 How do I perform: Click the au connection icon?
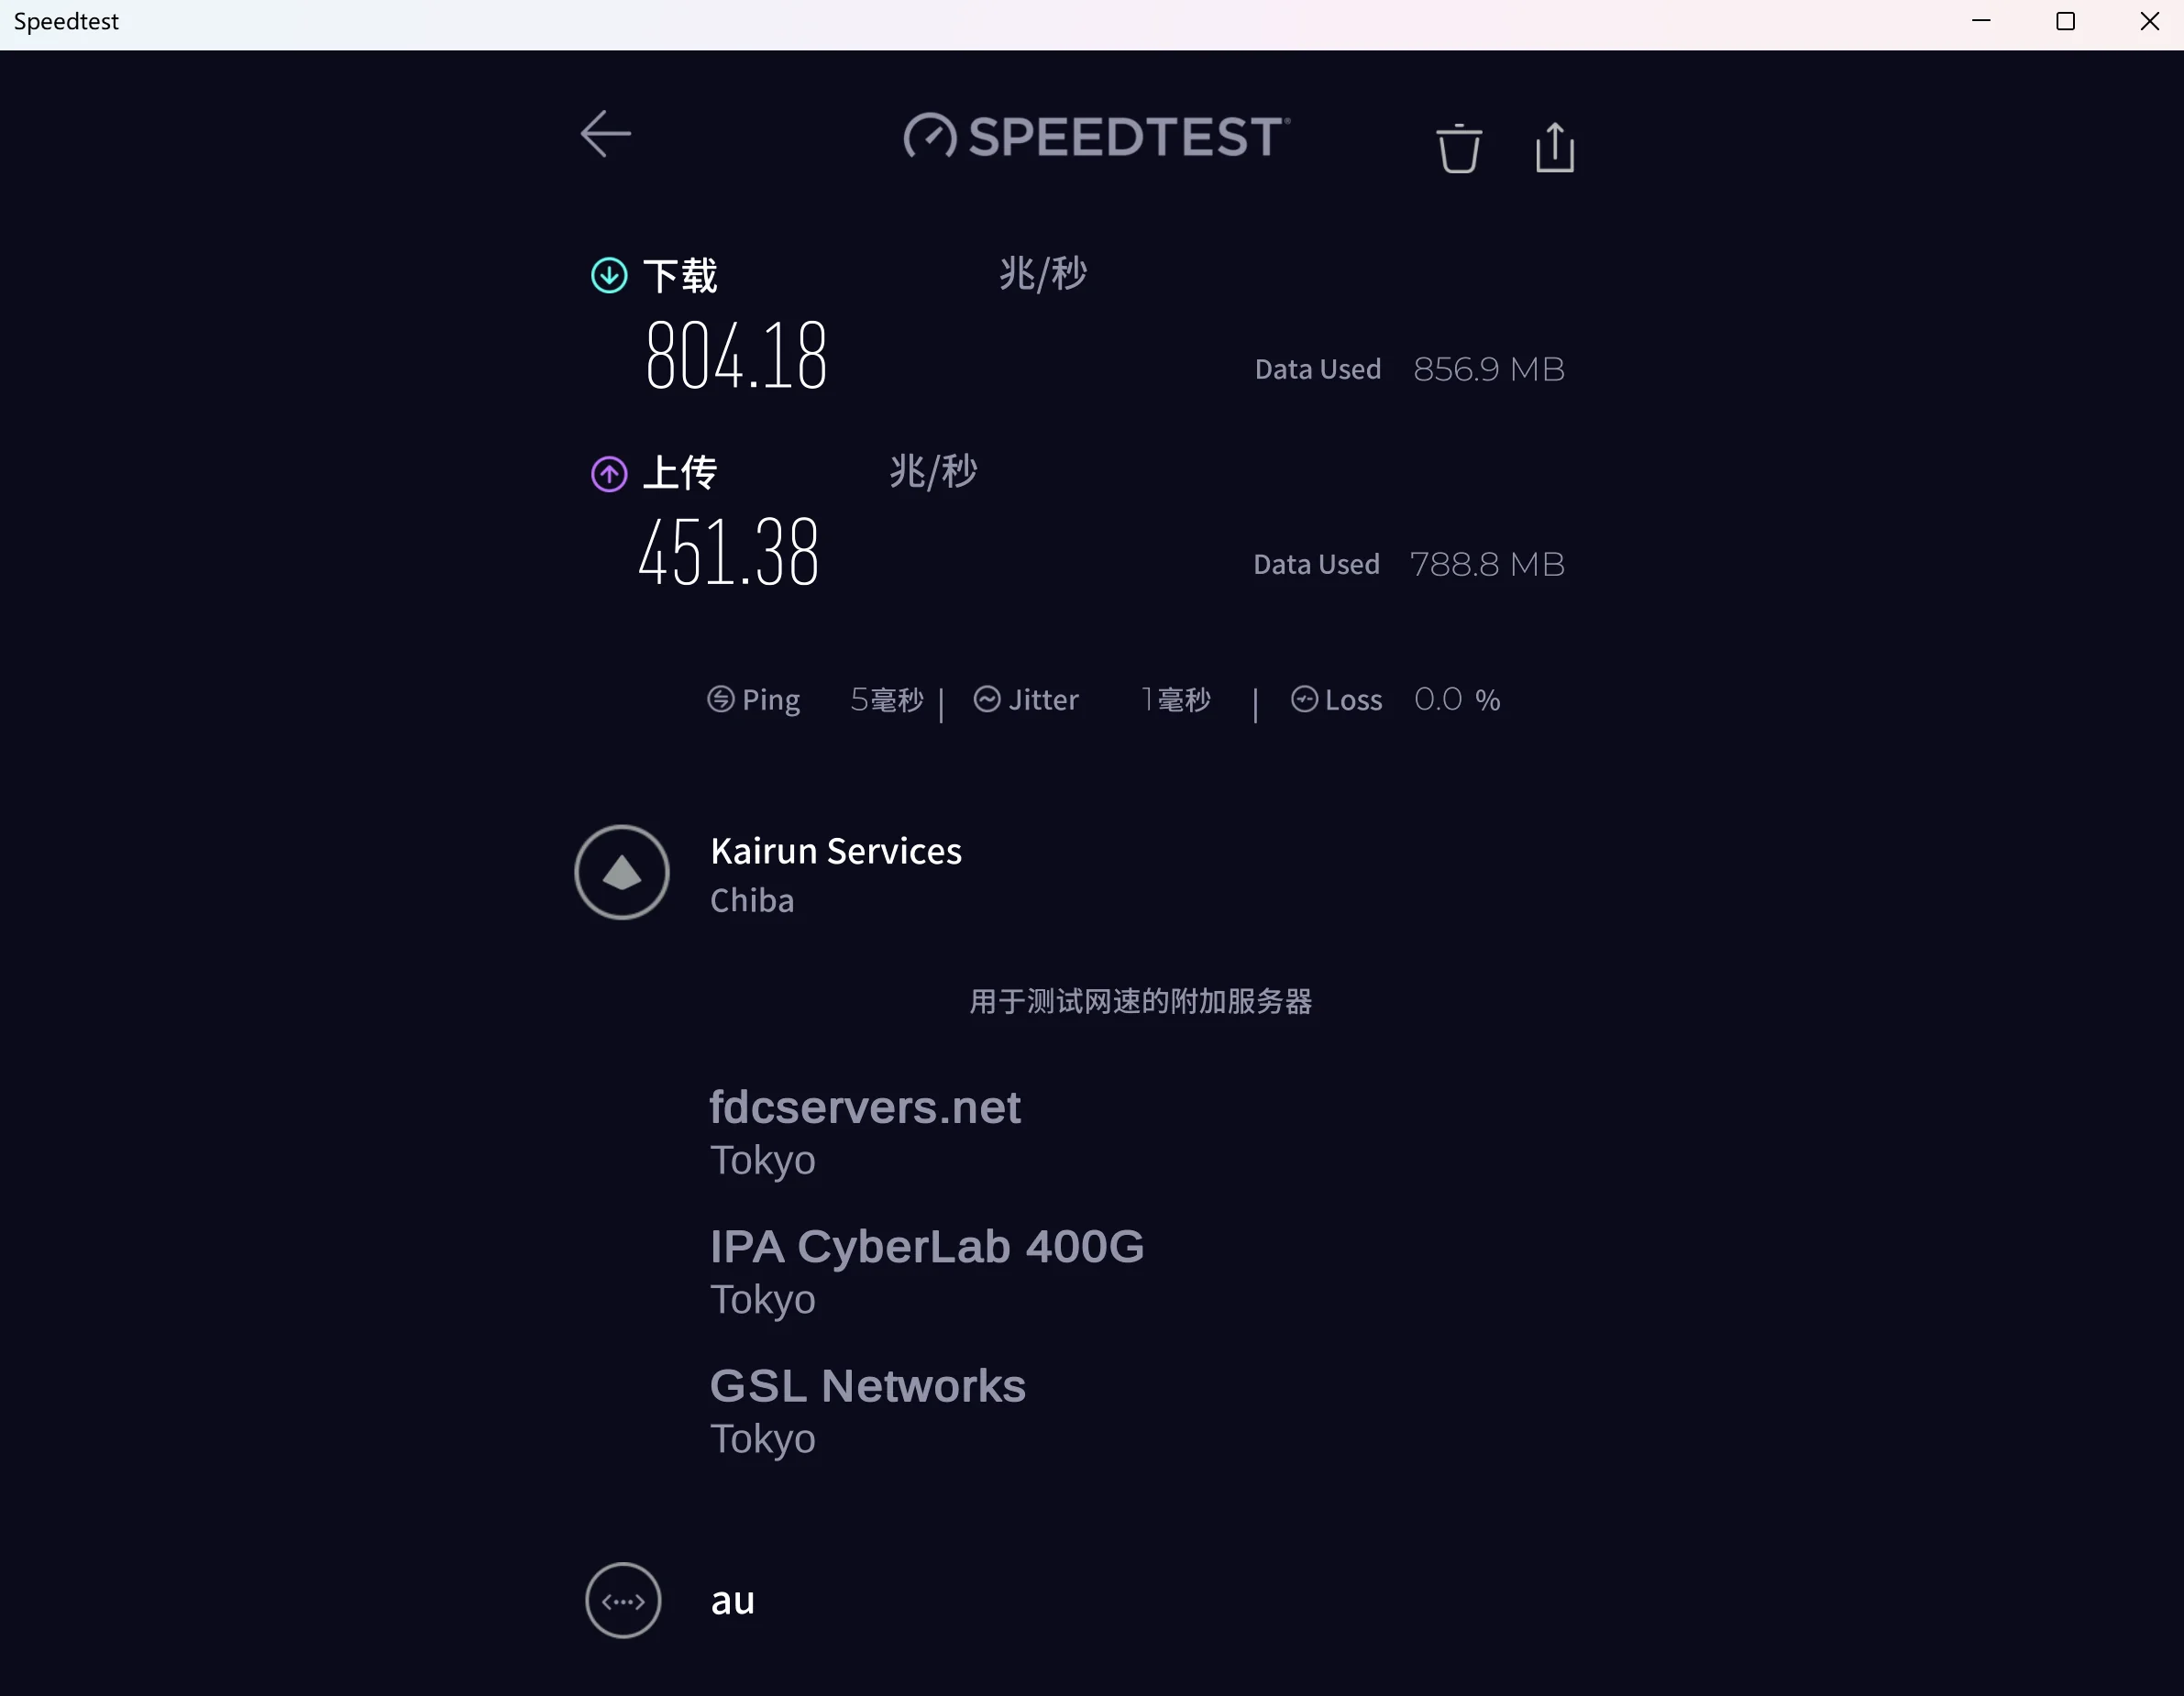tap(622, 1600)
